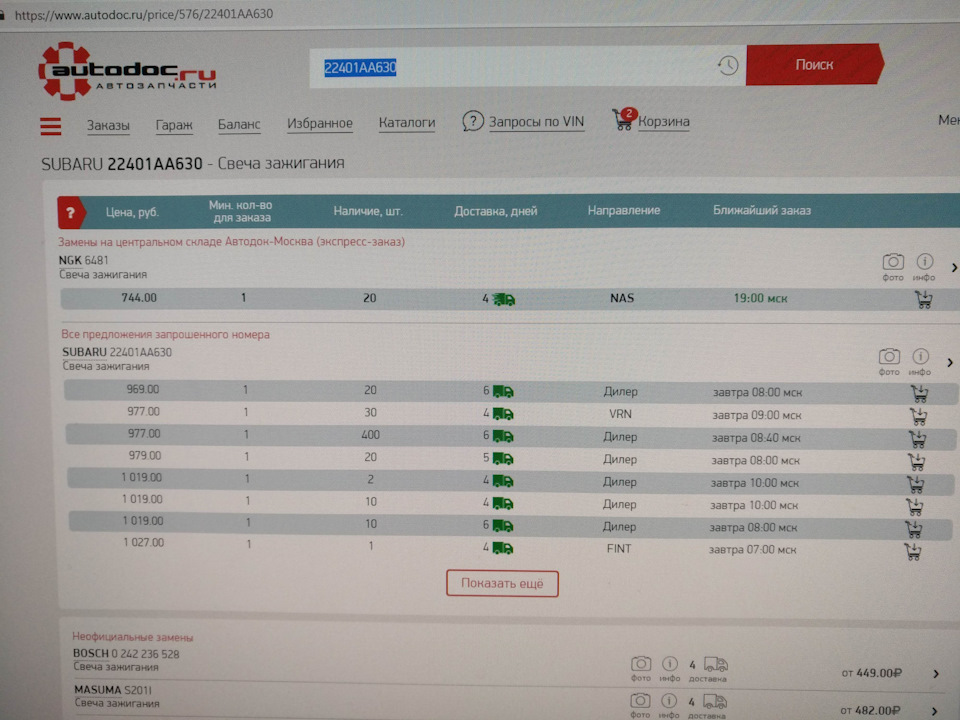Open the cart icon with badge 2

[624, 119]
